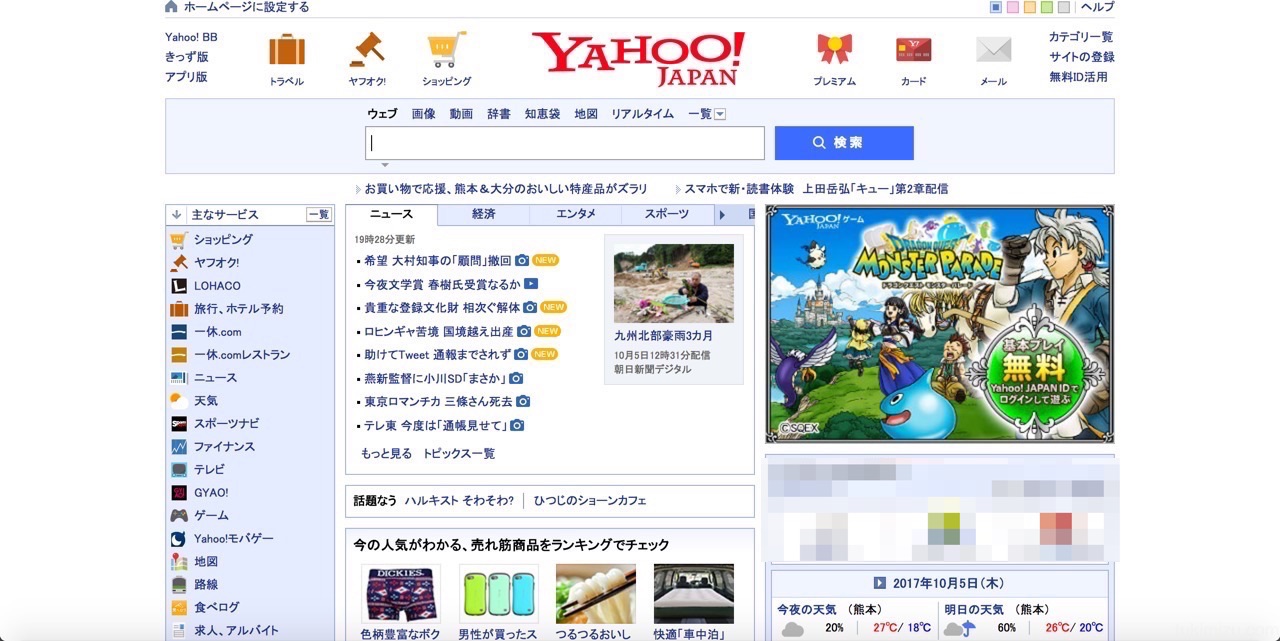
Task: Open the DICKIES boxer product thumbnail
Action: pyautogui.click(x=401, y=594)
